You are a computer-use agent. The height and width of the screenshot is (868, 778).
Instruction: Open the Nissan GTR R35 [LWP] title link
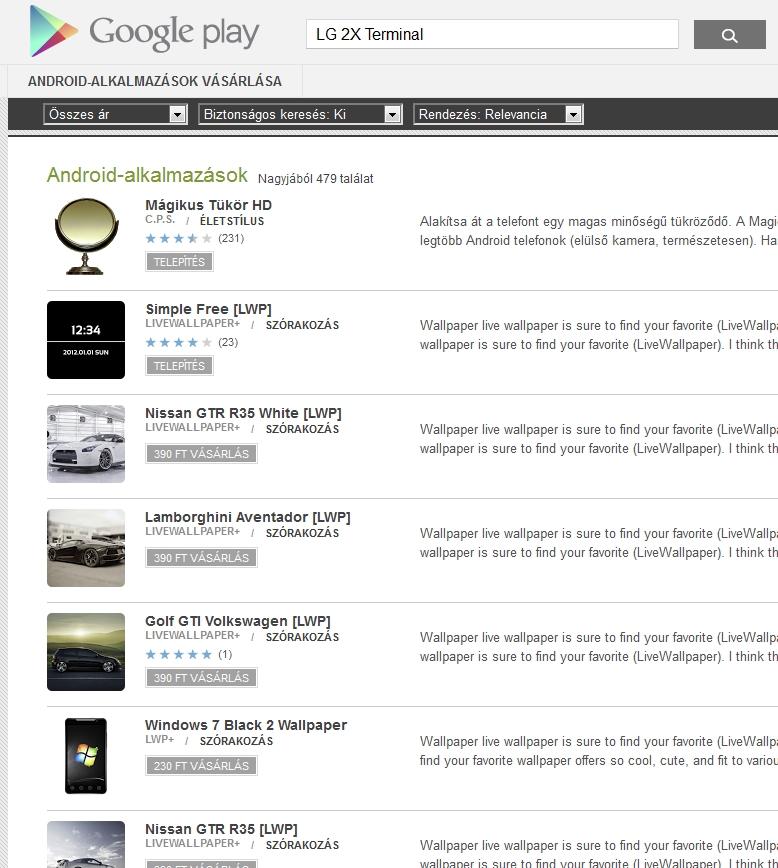pyautogui.click(x=221, y=829)
